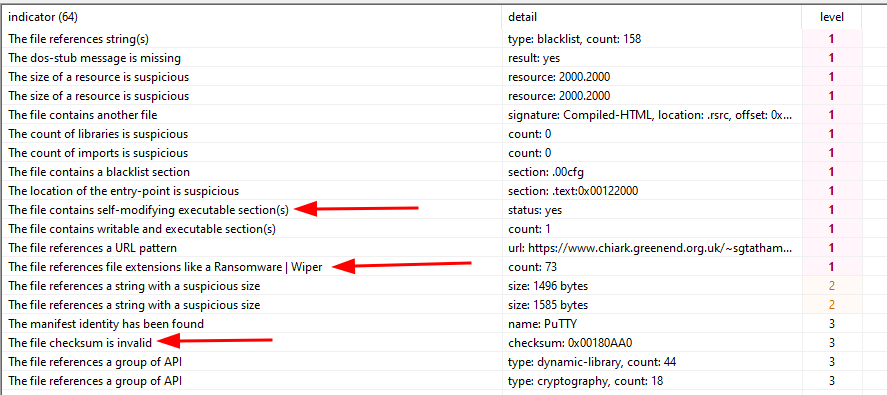
Task: Sort by the indicator (64) column header
Action: 43,18
